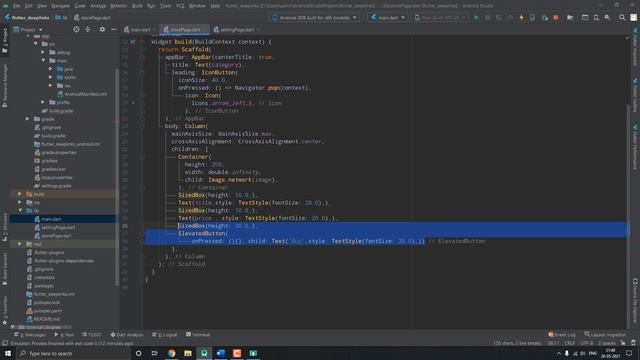Expand the test folder in project tree
640x360 pixels.
click(20, 244)
